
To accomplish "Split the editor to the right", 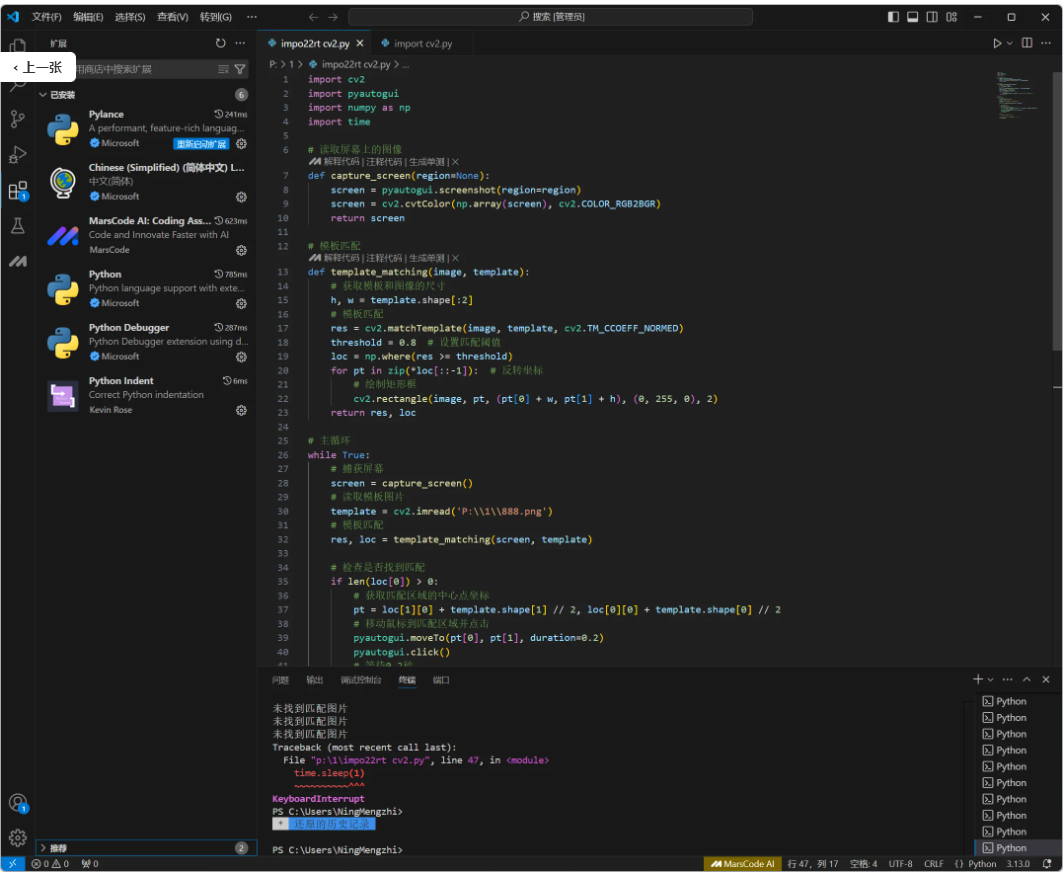I will click(1027, 44).
